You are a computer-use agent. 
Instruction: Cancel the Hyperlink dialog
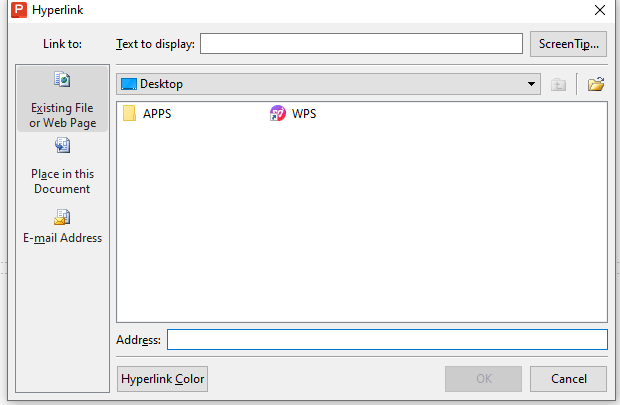click(568, 379)
